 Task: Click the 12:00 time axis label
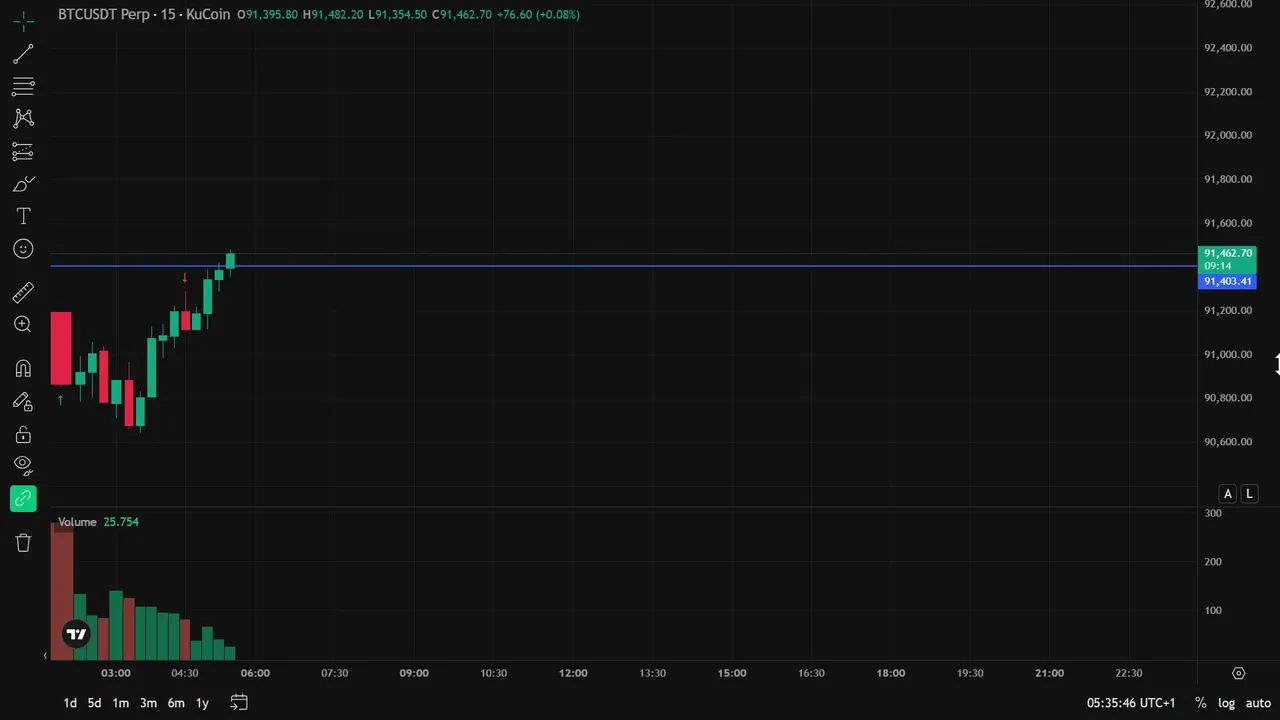(x=573, y=673)
